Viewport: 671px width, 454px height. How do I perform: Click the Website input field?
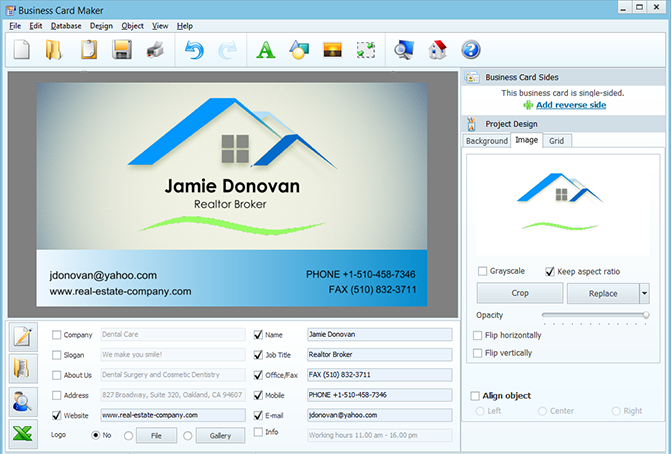coord(173,415)
